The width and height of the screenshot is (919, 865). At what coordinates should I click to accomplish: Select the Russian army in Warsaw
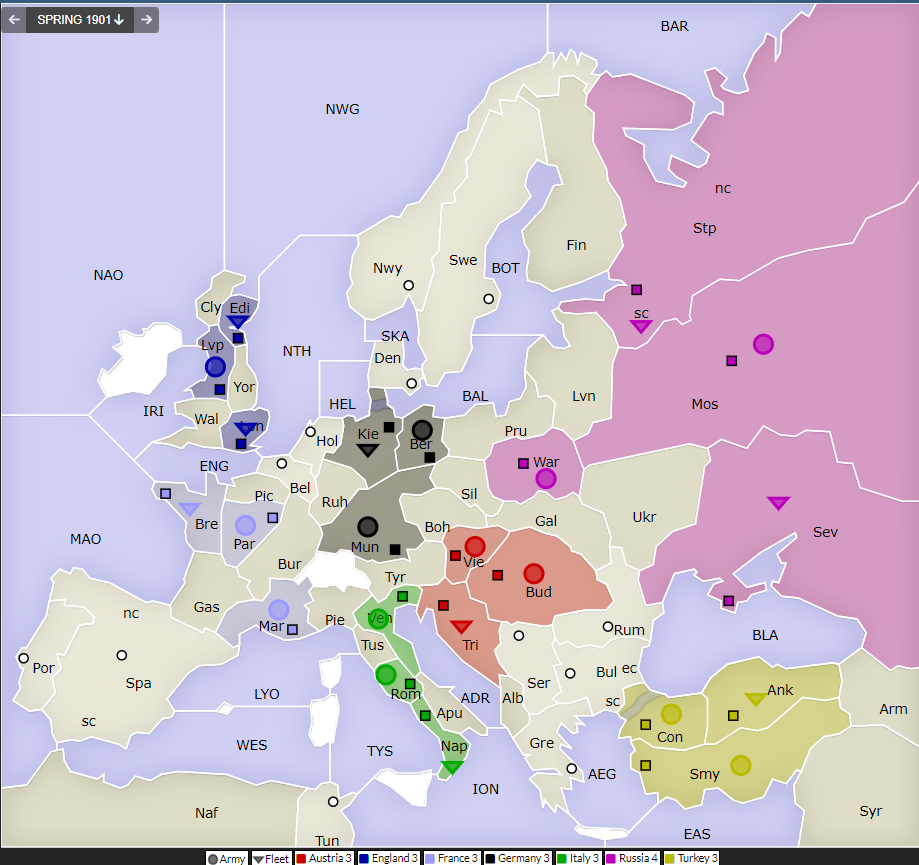click(x=546, y=479)
